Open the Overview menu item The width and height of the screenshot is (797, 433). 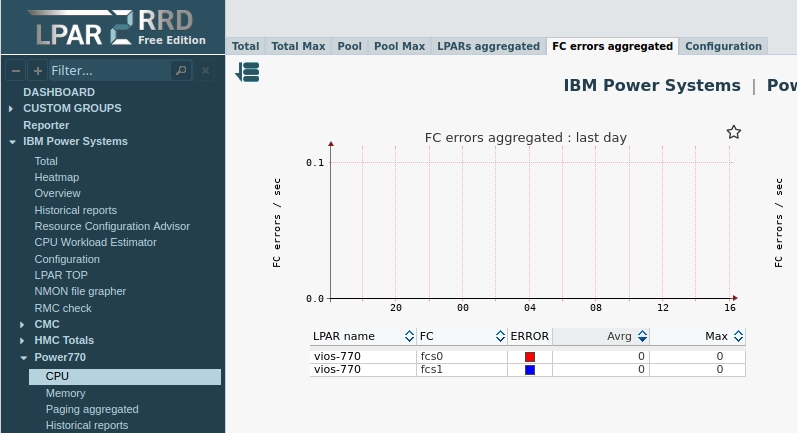pos(57,194)
